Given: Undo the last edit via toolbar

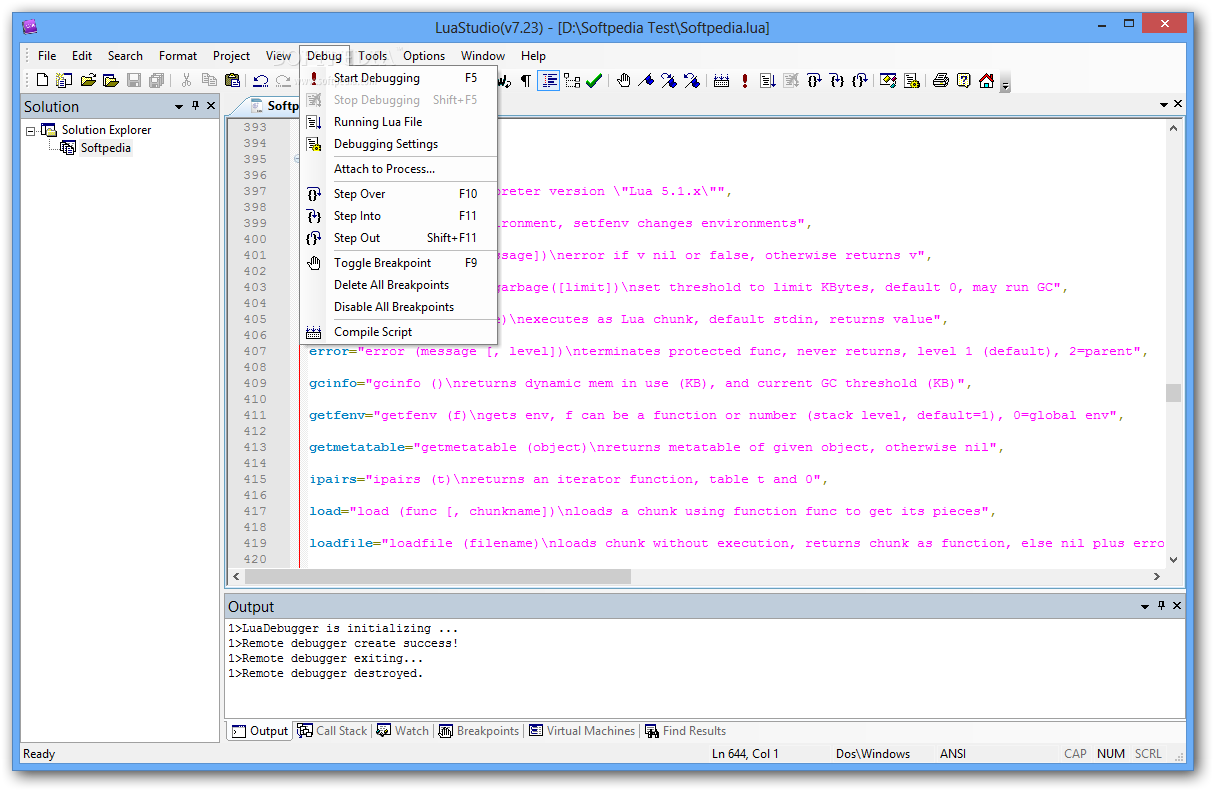Looking at the screenshot, I should (x=260, y=80).
